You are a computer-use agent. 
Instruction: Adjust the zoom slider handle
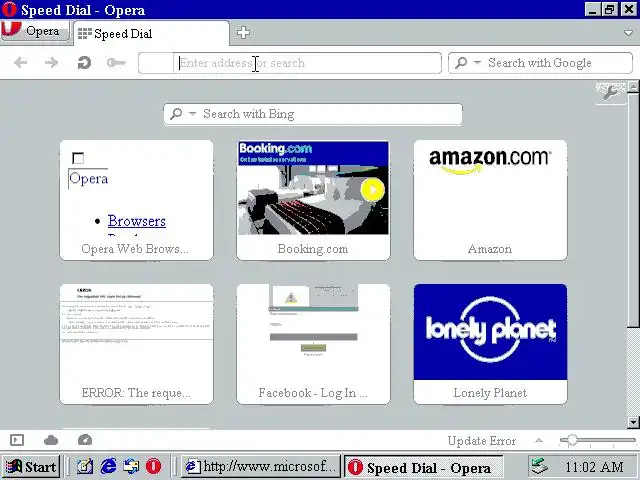pos(572,440)
